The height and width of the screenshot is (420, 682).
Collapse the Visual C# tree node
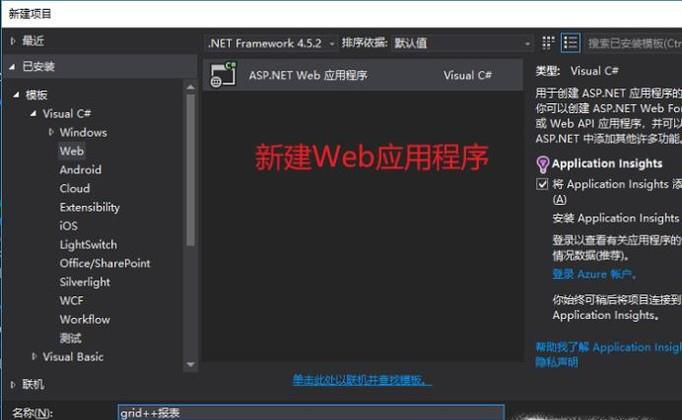pyautogui.click(x=33, y=113)
